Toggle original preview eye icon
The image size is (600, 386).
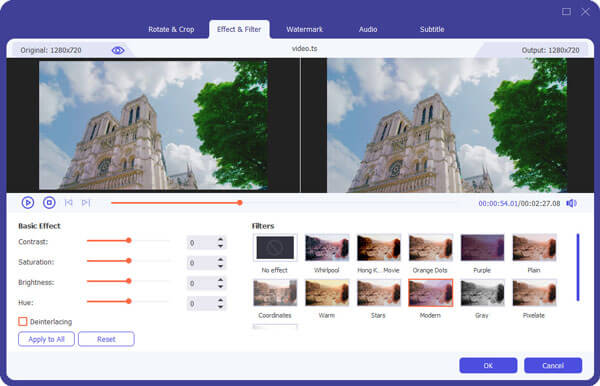[x=118, y=50]
